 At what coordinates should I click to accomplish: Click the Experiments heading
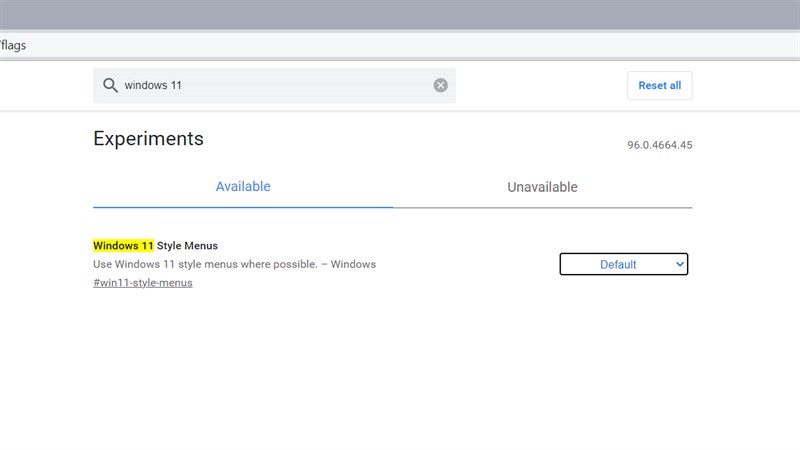(148, 139)
